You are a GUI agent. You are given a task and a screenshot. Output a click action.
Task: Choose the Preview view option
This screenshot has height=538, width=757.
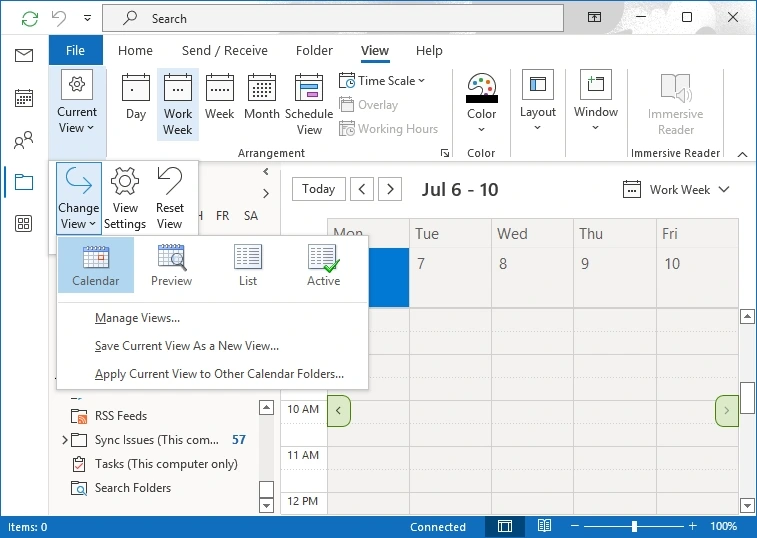click(171, 265)
